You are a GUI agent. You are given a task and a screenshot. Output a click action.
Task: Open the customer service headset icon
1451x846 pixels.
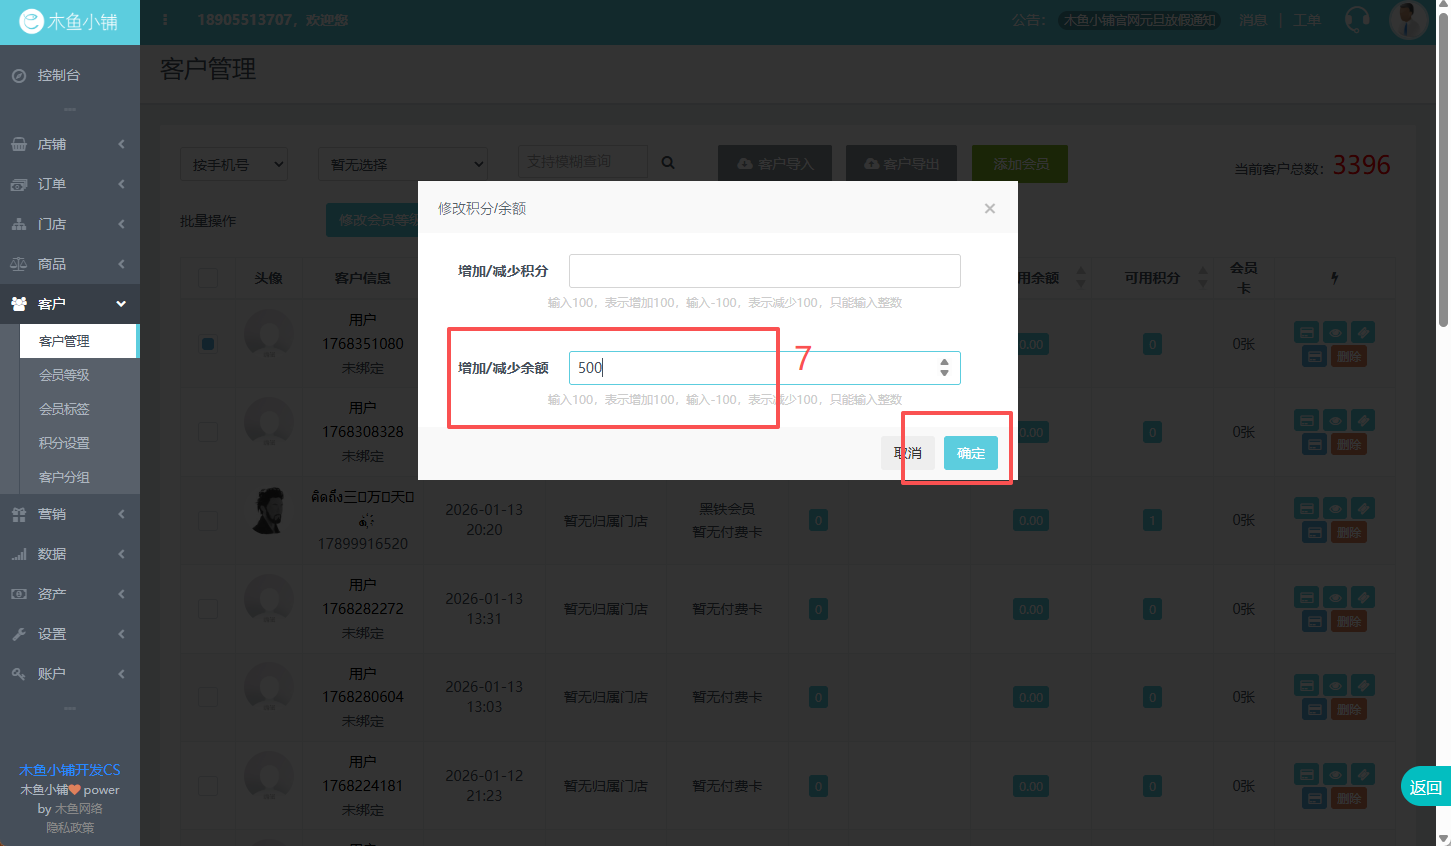[x=1357, y=20]
